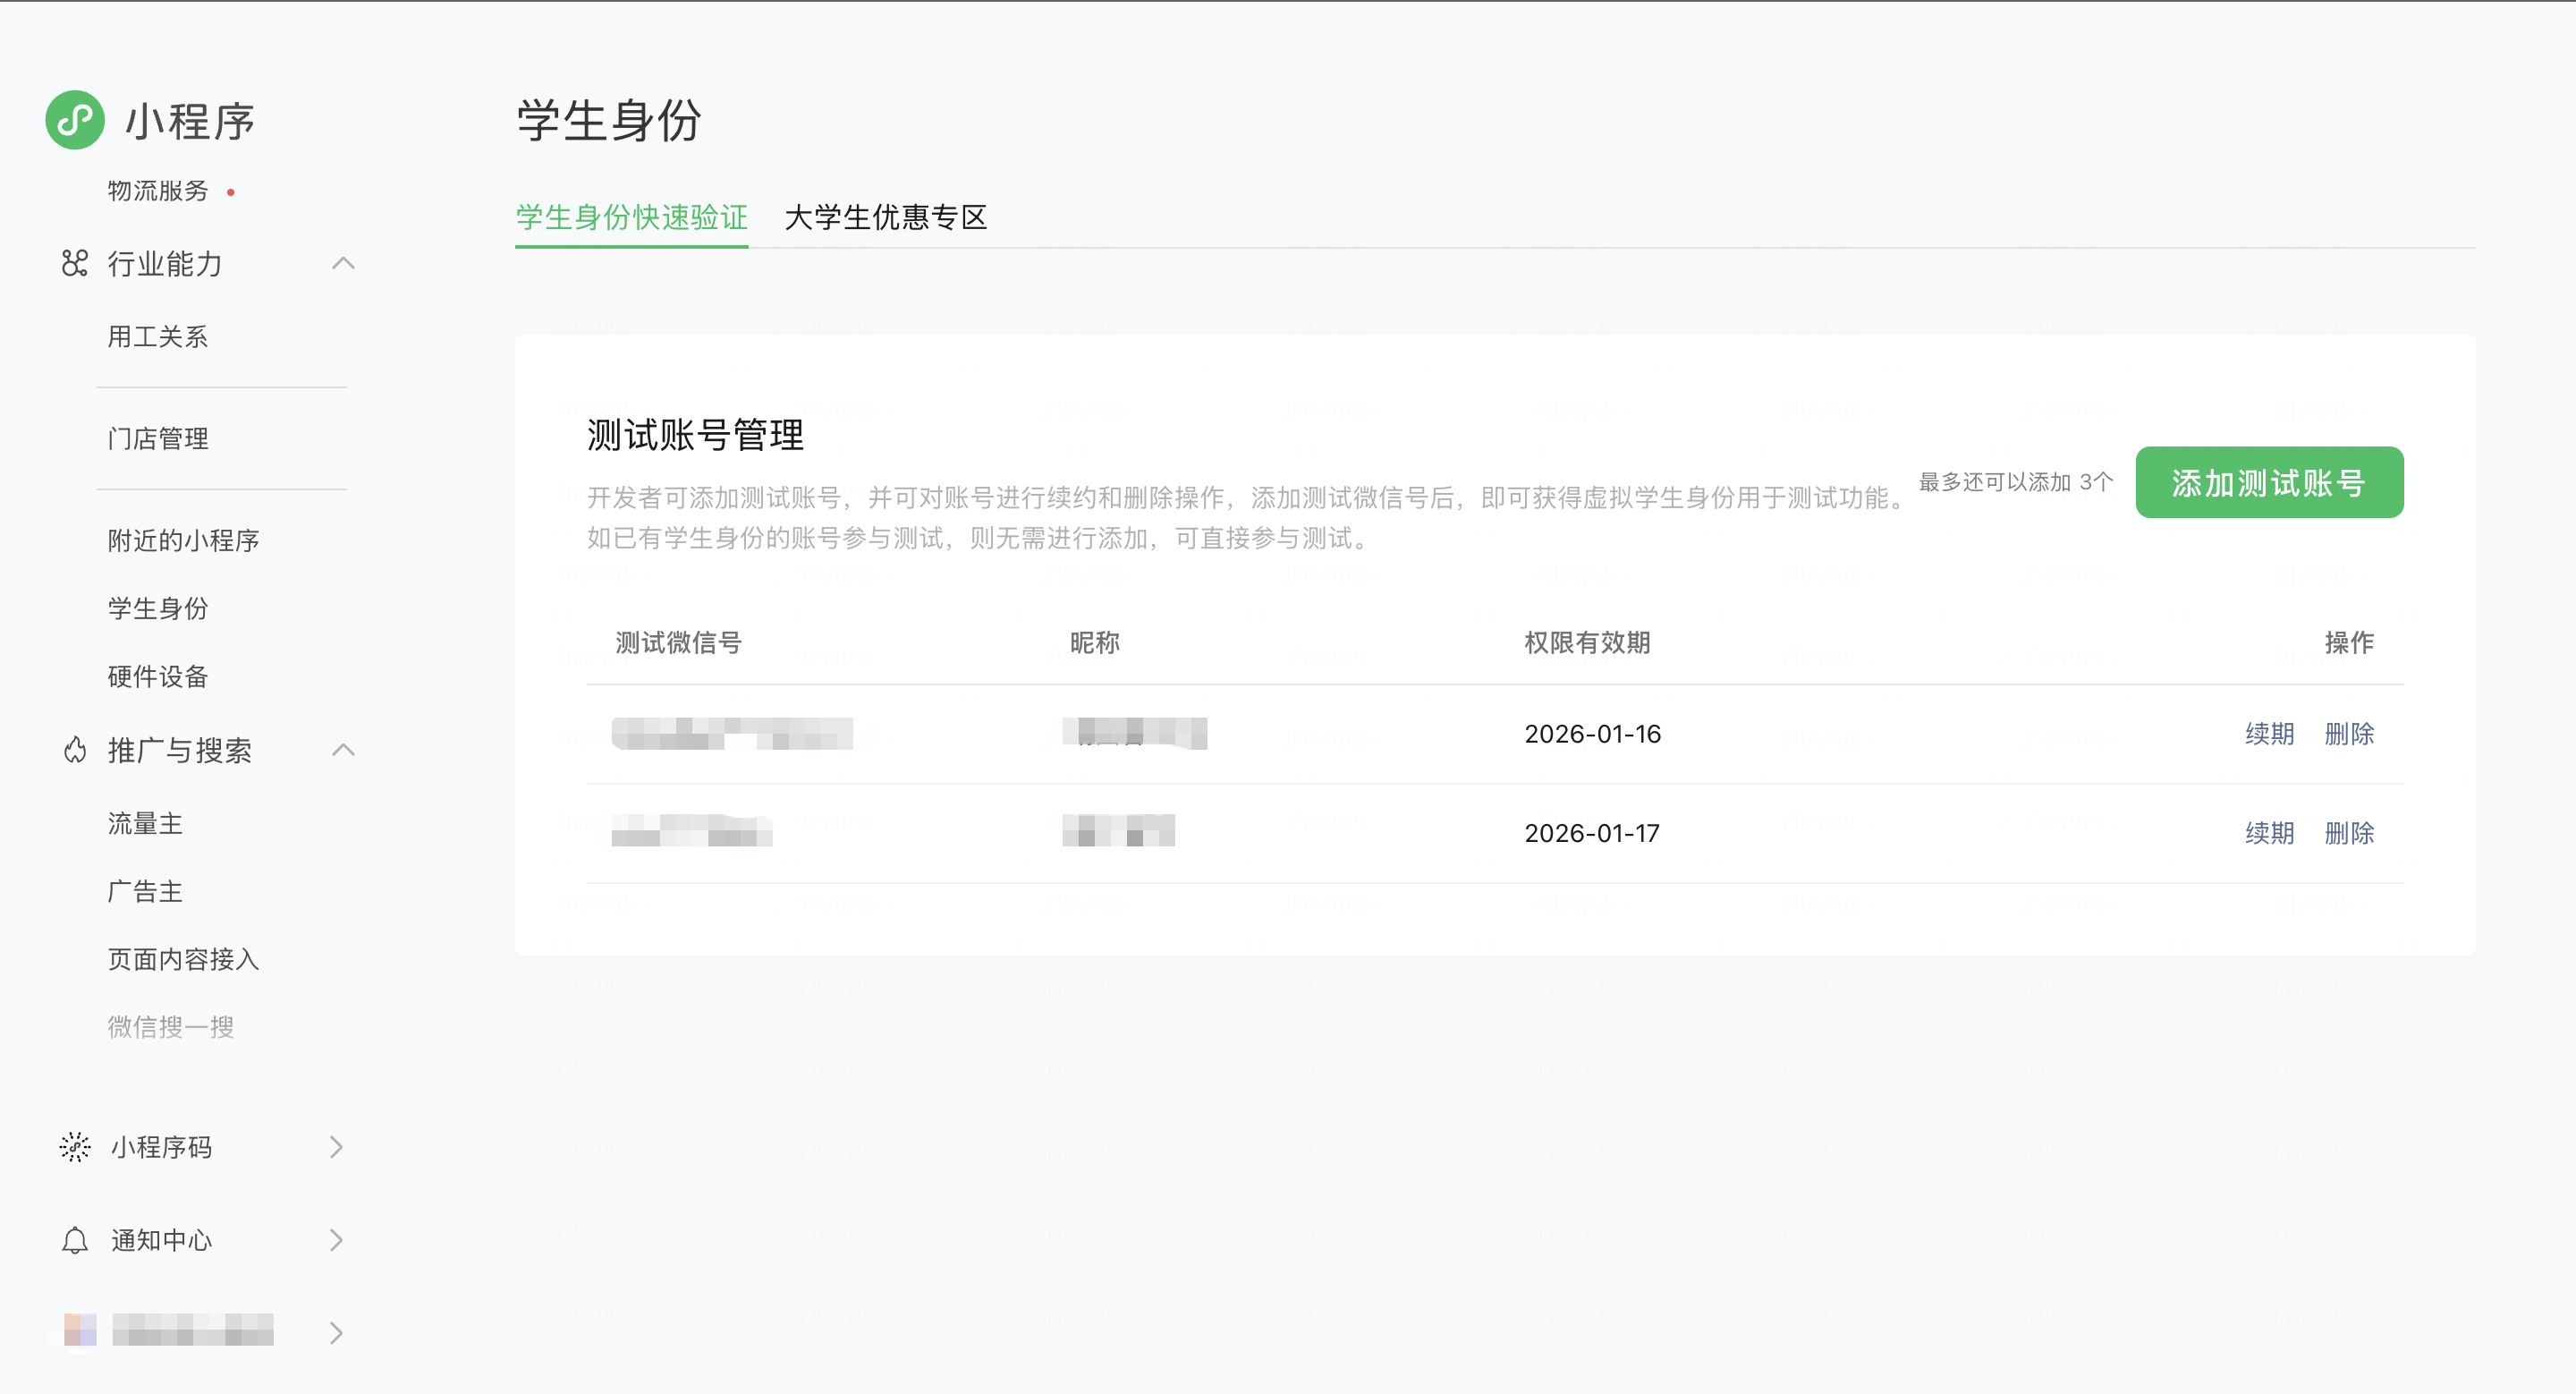Click the green Mini Program logo icon
The height and width of the screenshot is (1394, 2576).
click(x=75, y=120)
